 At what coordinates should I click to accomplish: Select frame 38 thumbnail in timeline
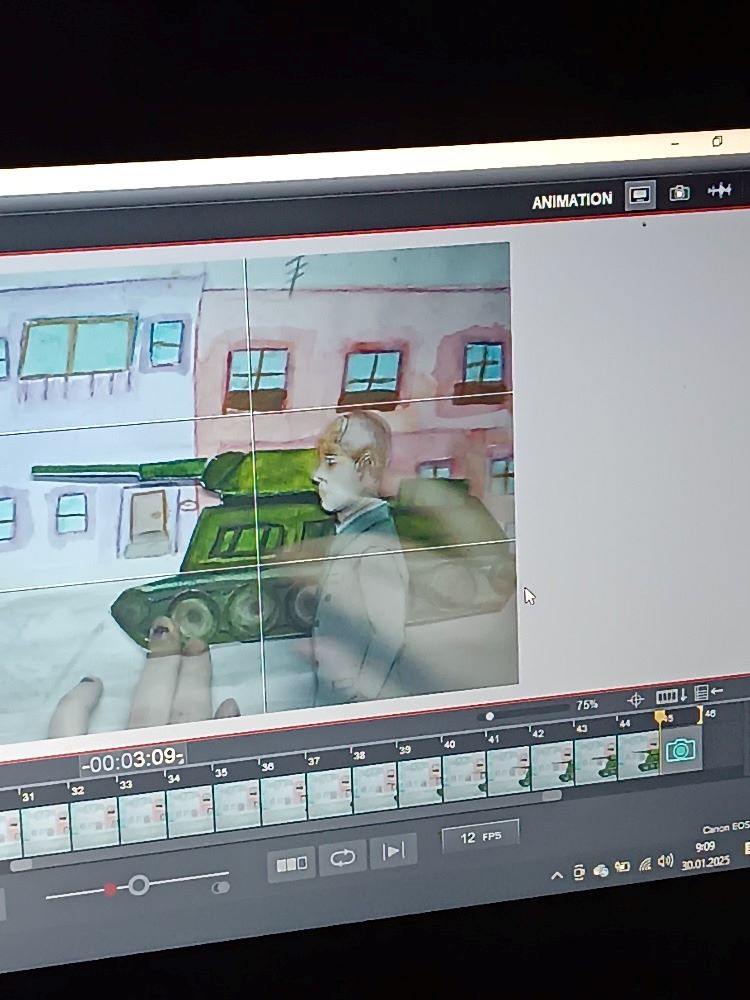pos(375,788)
